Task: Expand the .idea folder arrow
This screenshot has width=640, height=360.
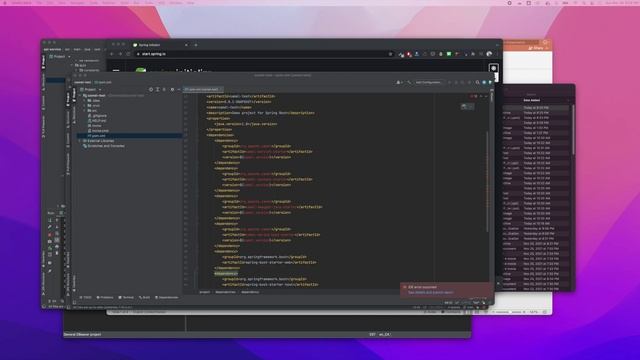Action: pos(85,100)
